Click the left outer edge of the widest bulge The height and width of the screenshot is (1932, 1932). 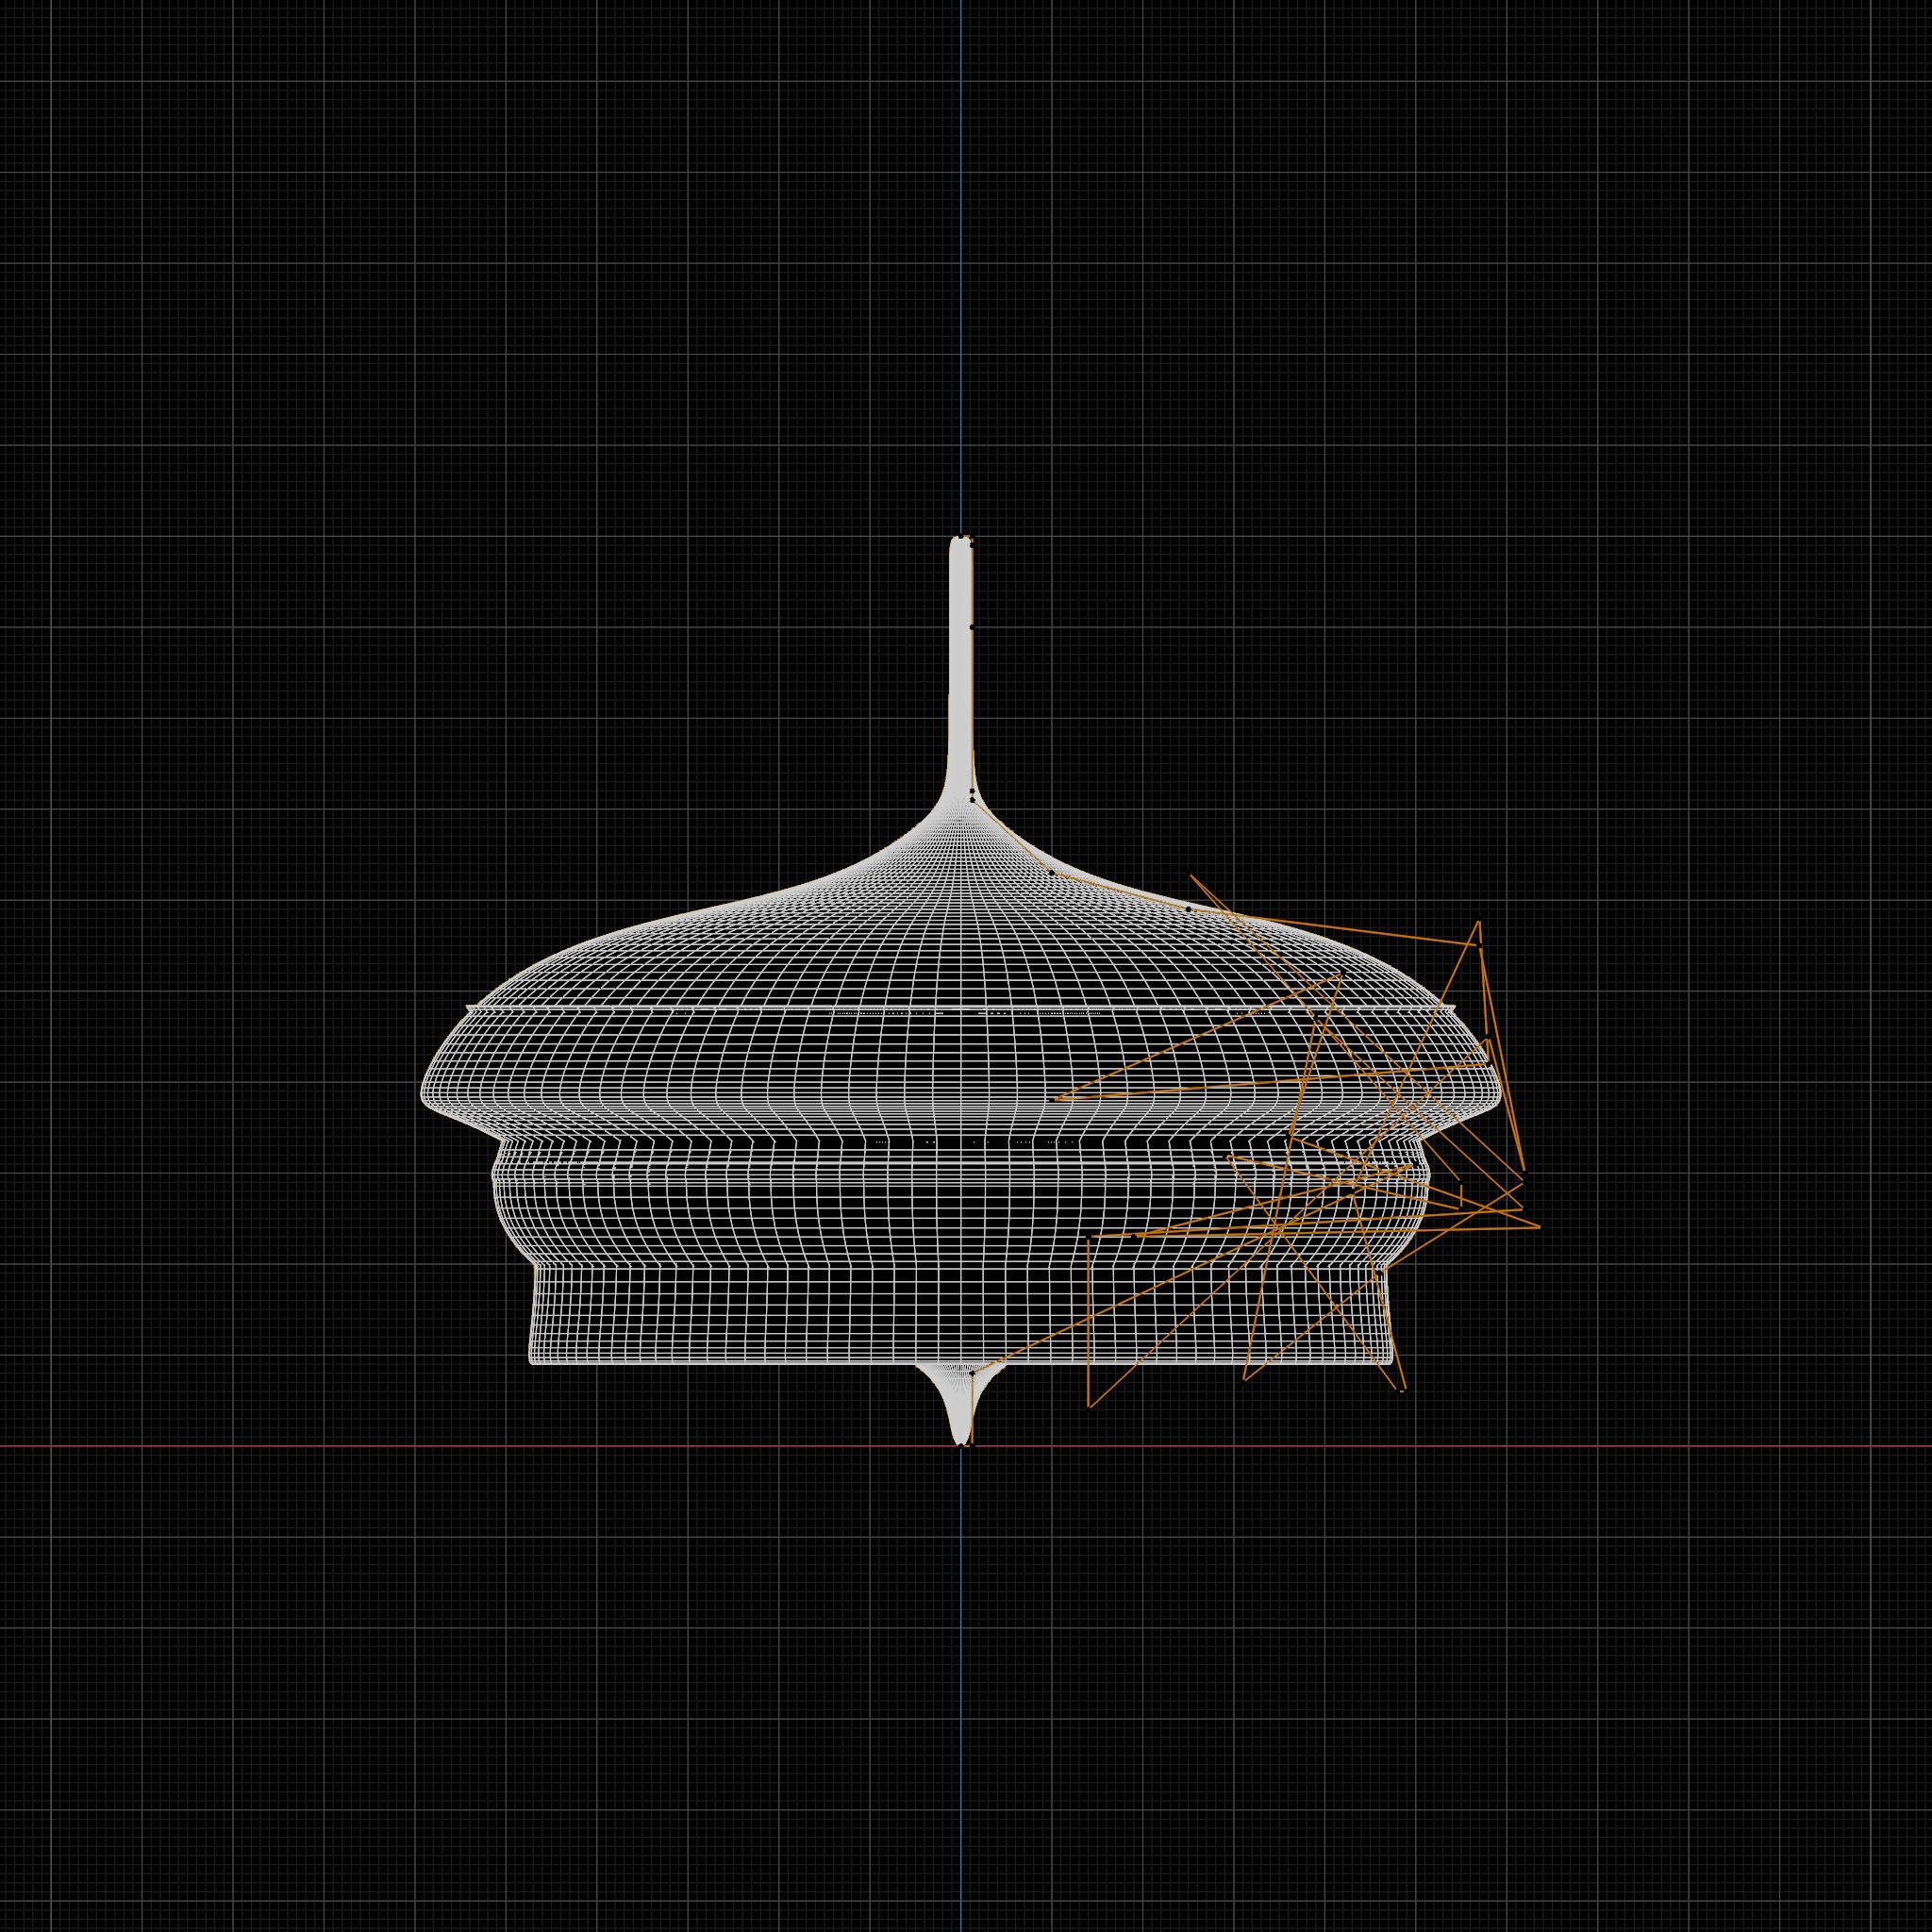click(x=422, y=1092)
